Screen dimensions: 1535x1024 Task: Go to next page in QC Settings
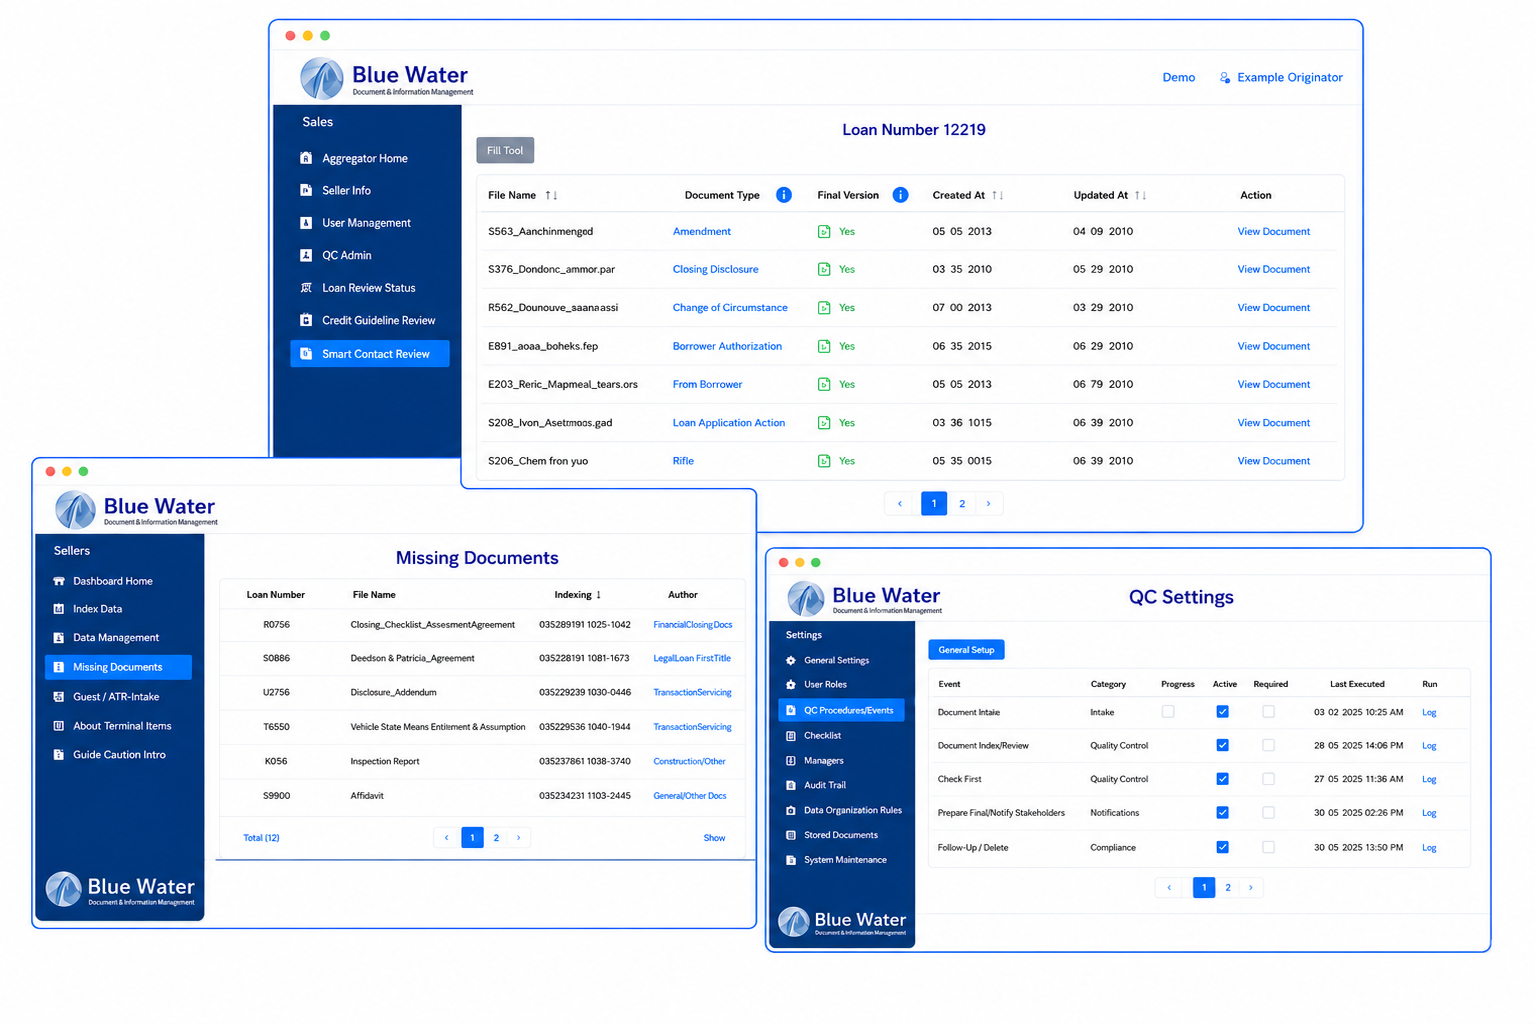click(x=1251, y=888)
